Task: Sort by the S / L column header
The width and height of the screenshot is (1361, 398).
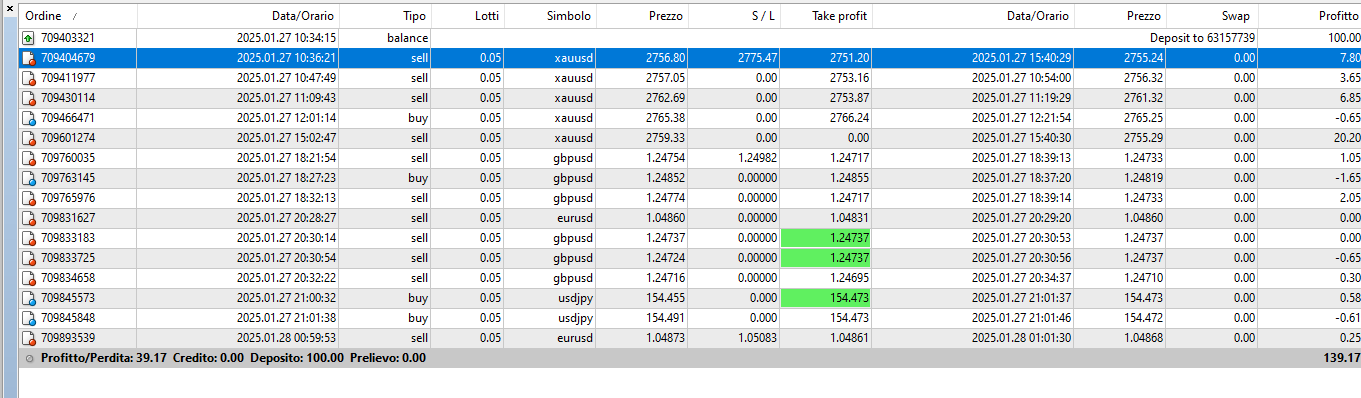Action: 735,17
